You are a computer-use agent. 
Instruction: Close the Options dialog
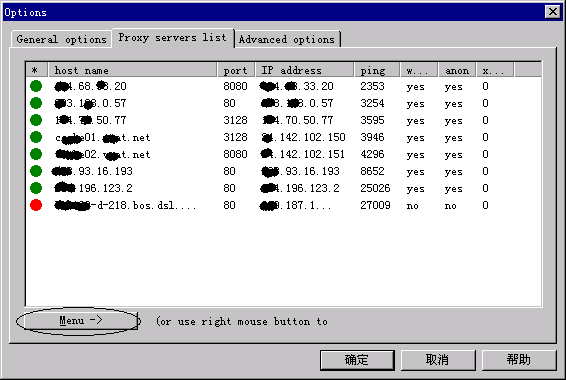553,12
